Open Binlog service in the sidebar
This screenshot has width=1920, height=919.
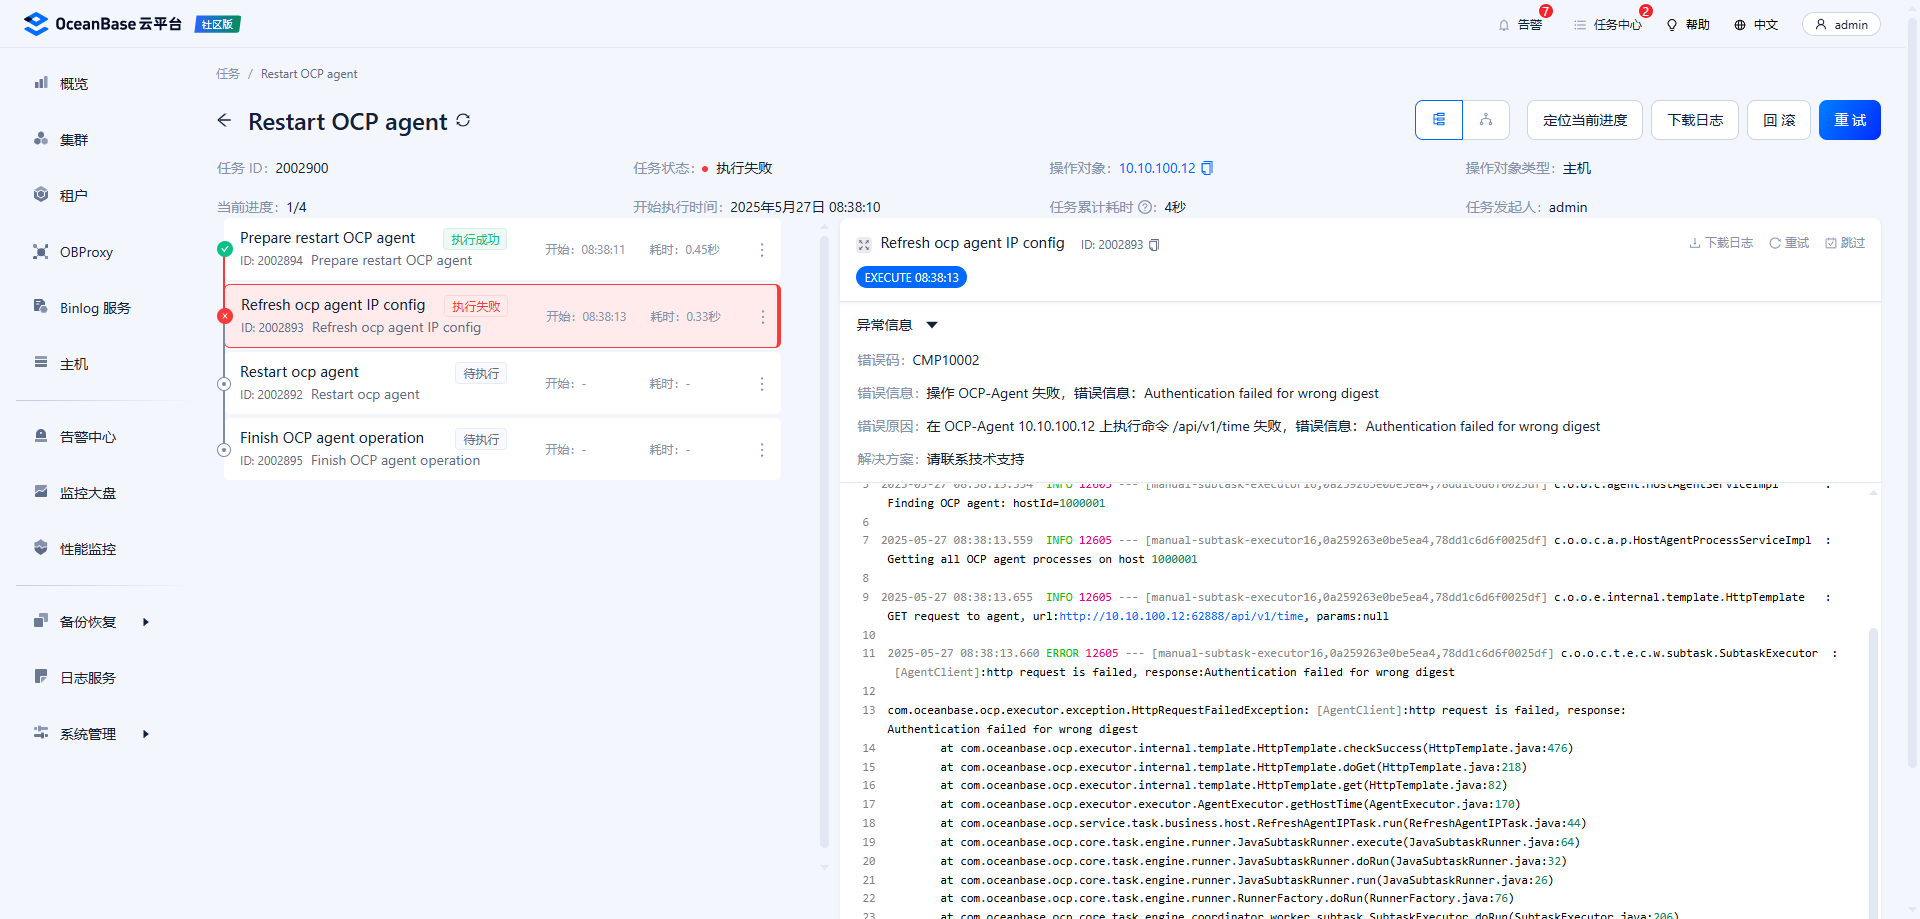click(95, 308)
